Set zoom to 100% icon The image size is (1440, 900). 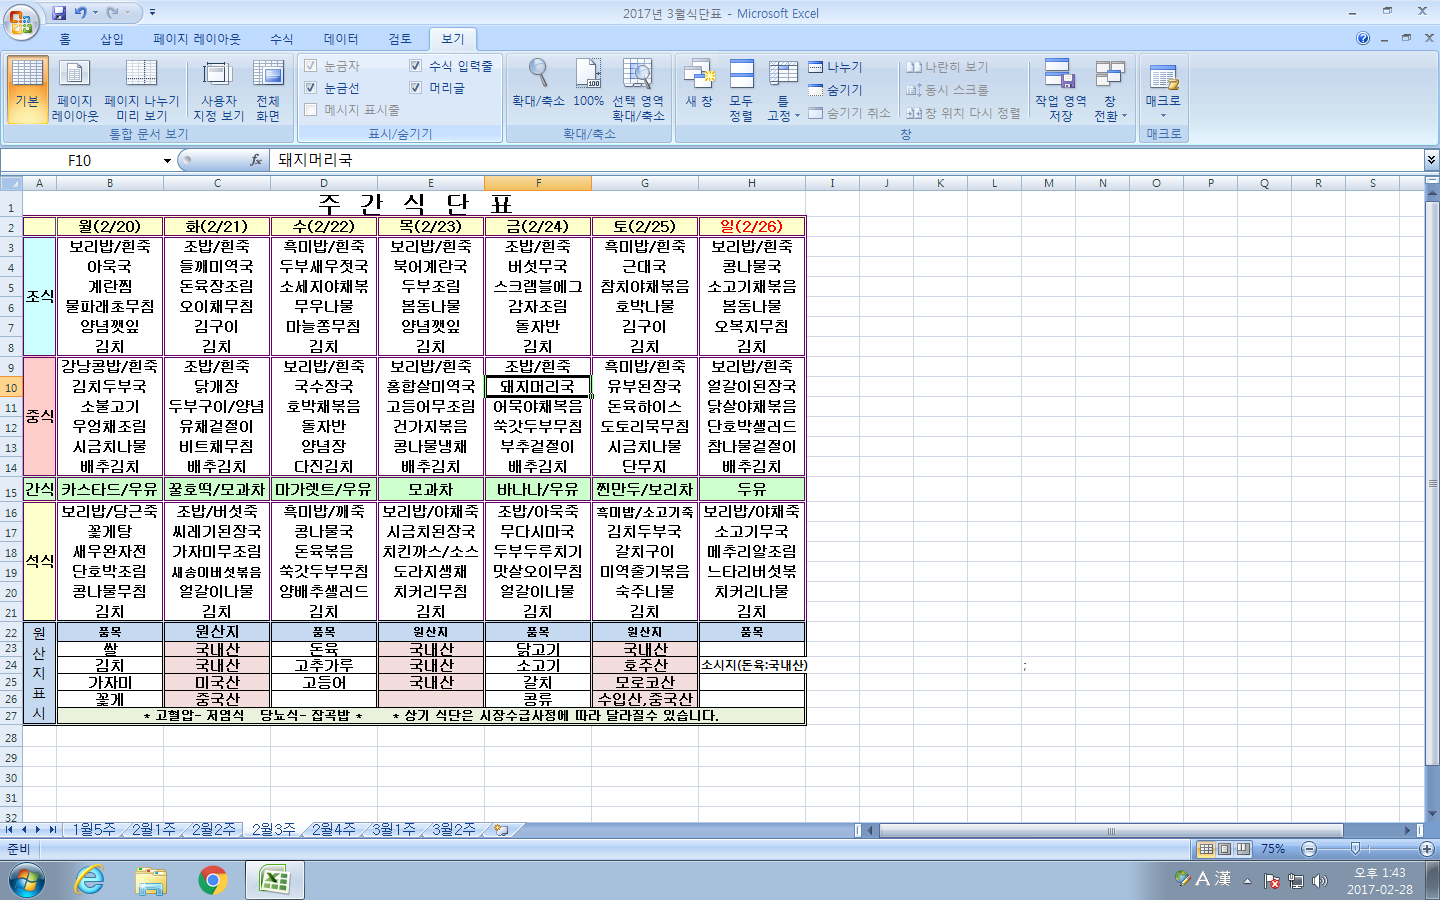(588, 84)
